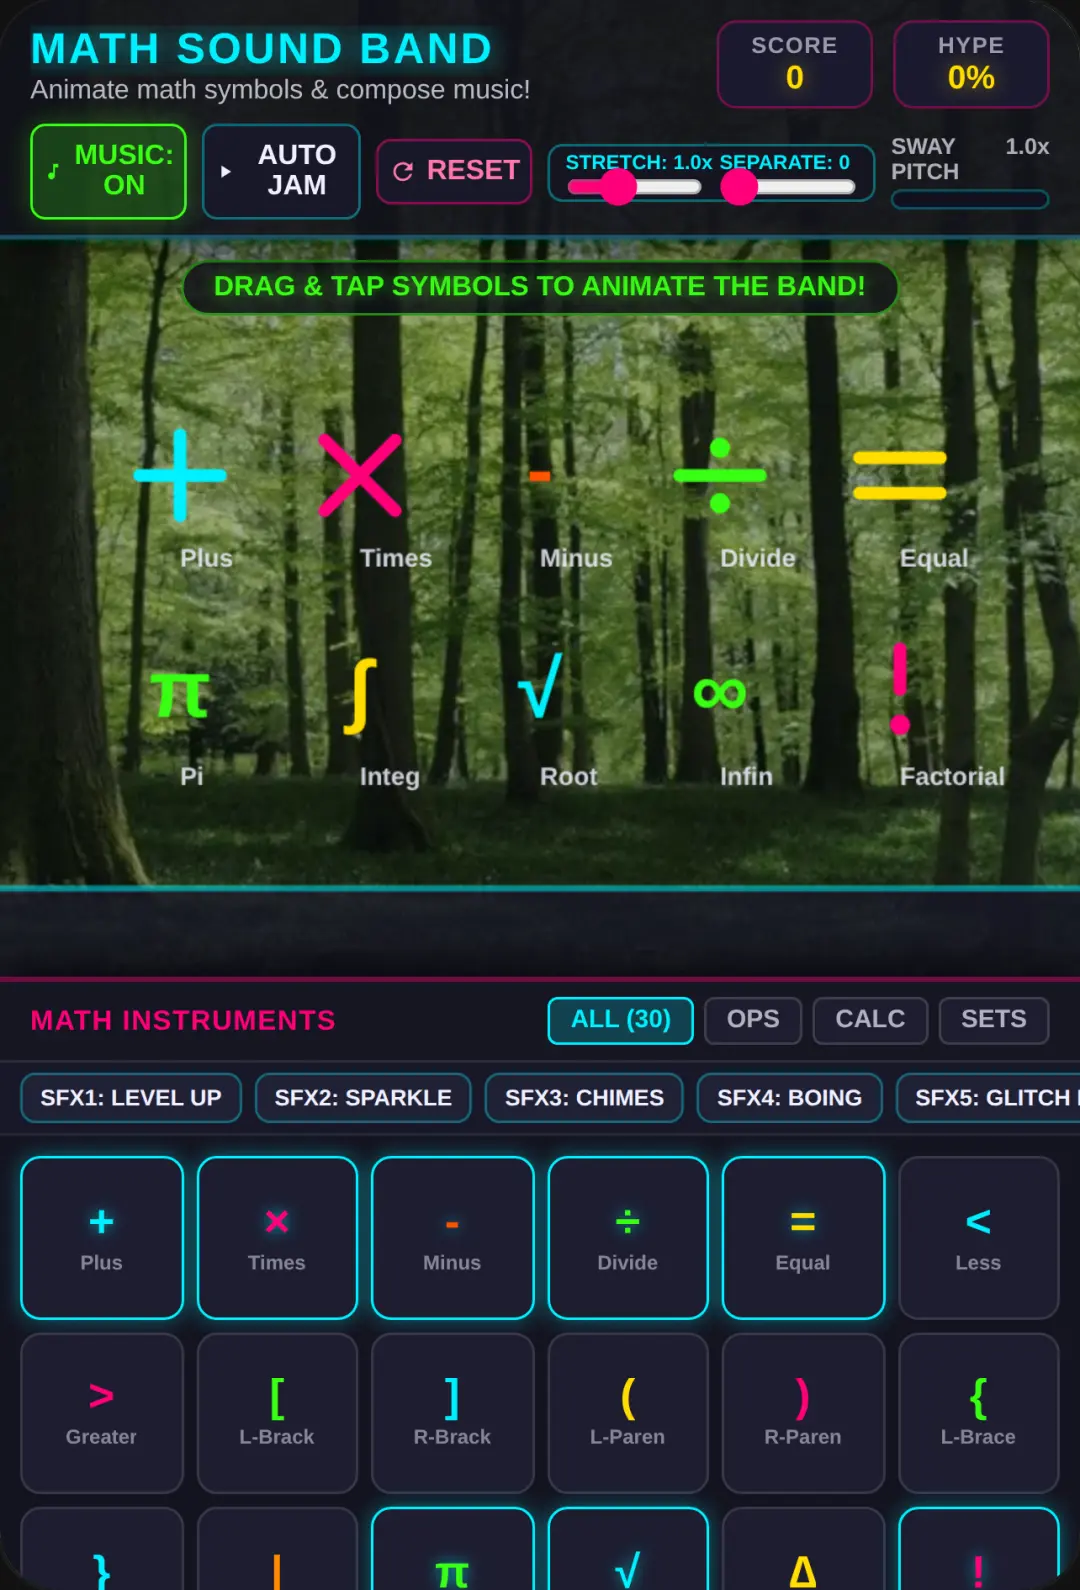
Task: Add the L-Brack instrument tile
Action: coord(277,1413)
